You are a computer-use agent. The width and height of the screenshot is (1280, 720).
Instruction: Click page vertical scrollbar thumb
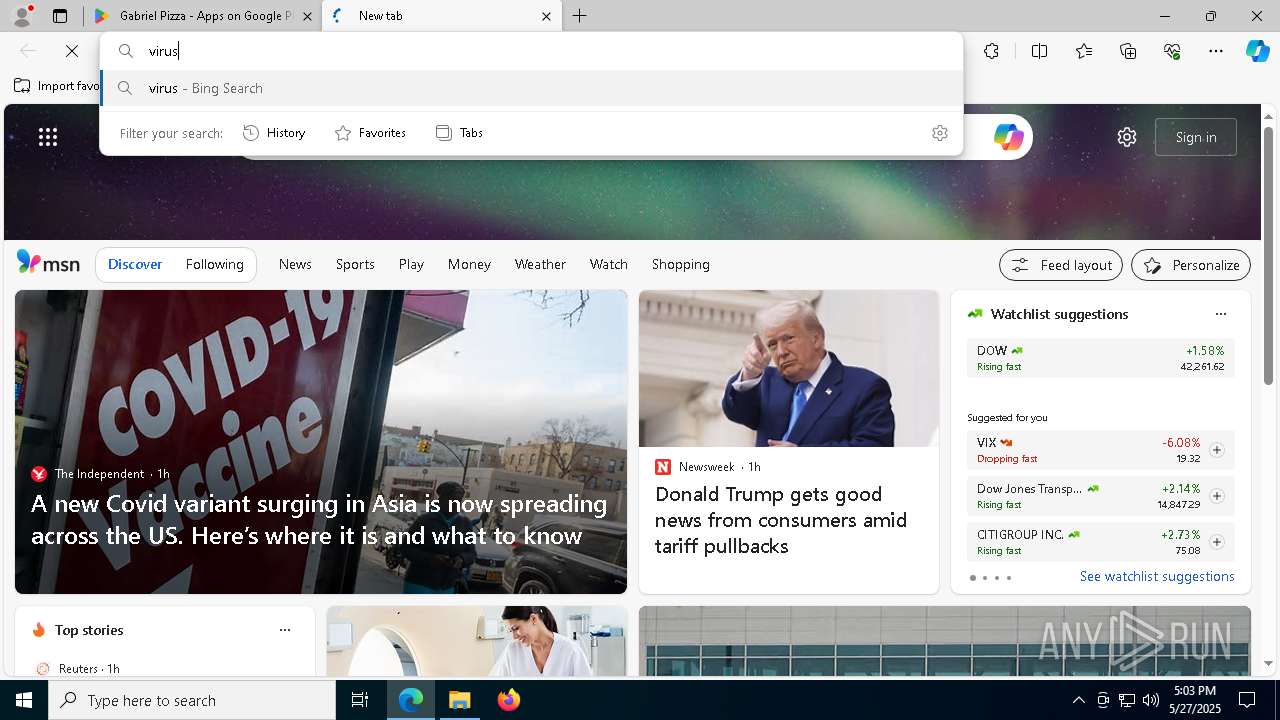(x=1268, y=255)
